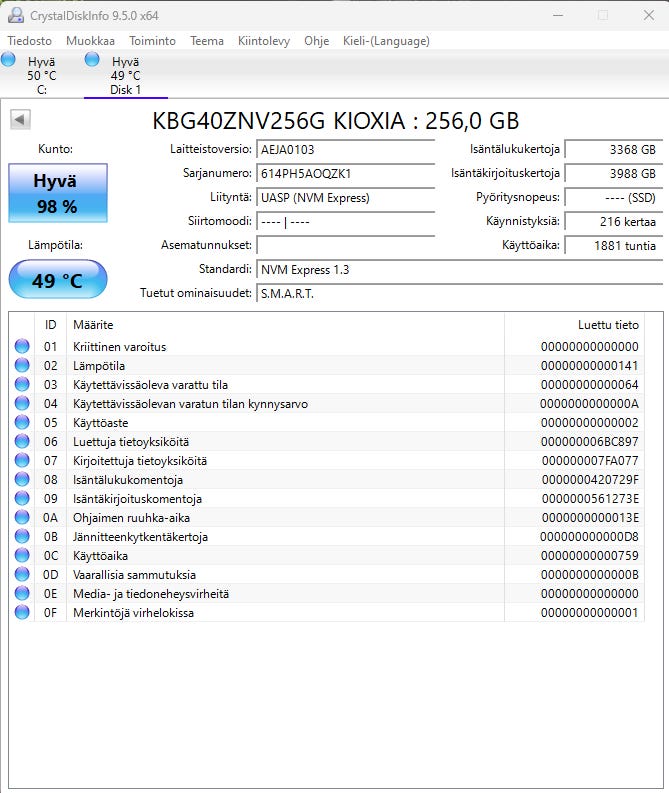Click the Hyvä 98 % health status button
Screen dimensions: 669x793
pos(58,193)
